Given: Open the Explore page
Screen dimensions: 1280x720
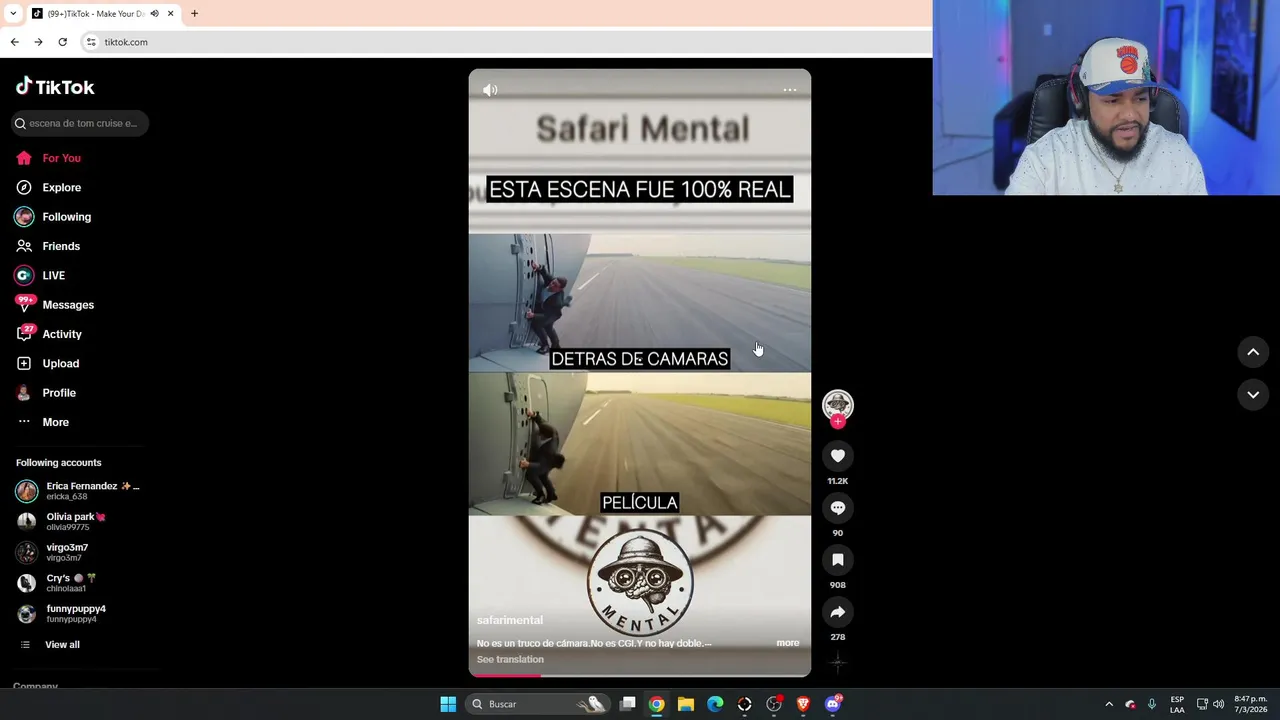Looking at the screenshot, I should click(x=48, y=187).
